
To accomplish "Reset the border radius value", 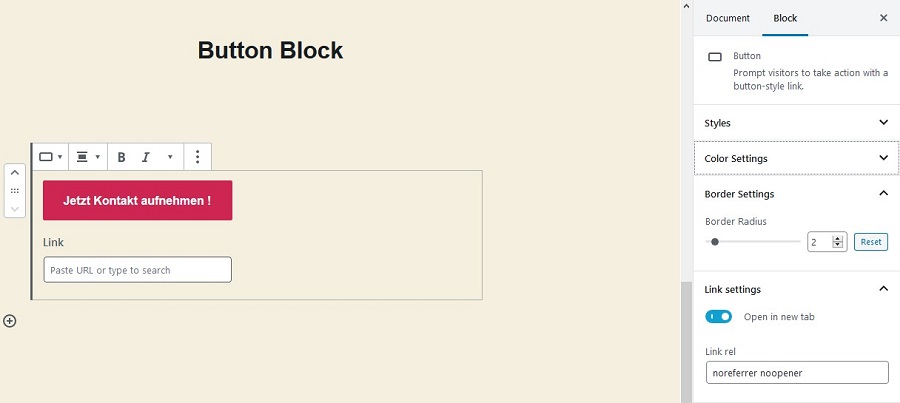I will 871,242.
